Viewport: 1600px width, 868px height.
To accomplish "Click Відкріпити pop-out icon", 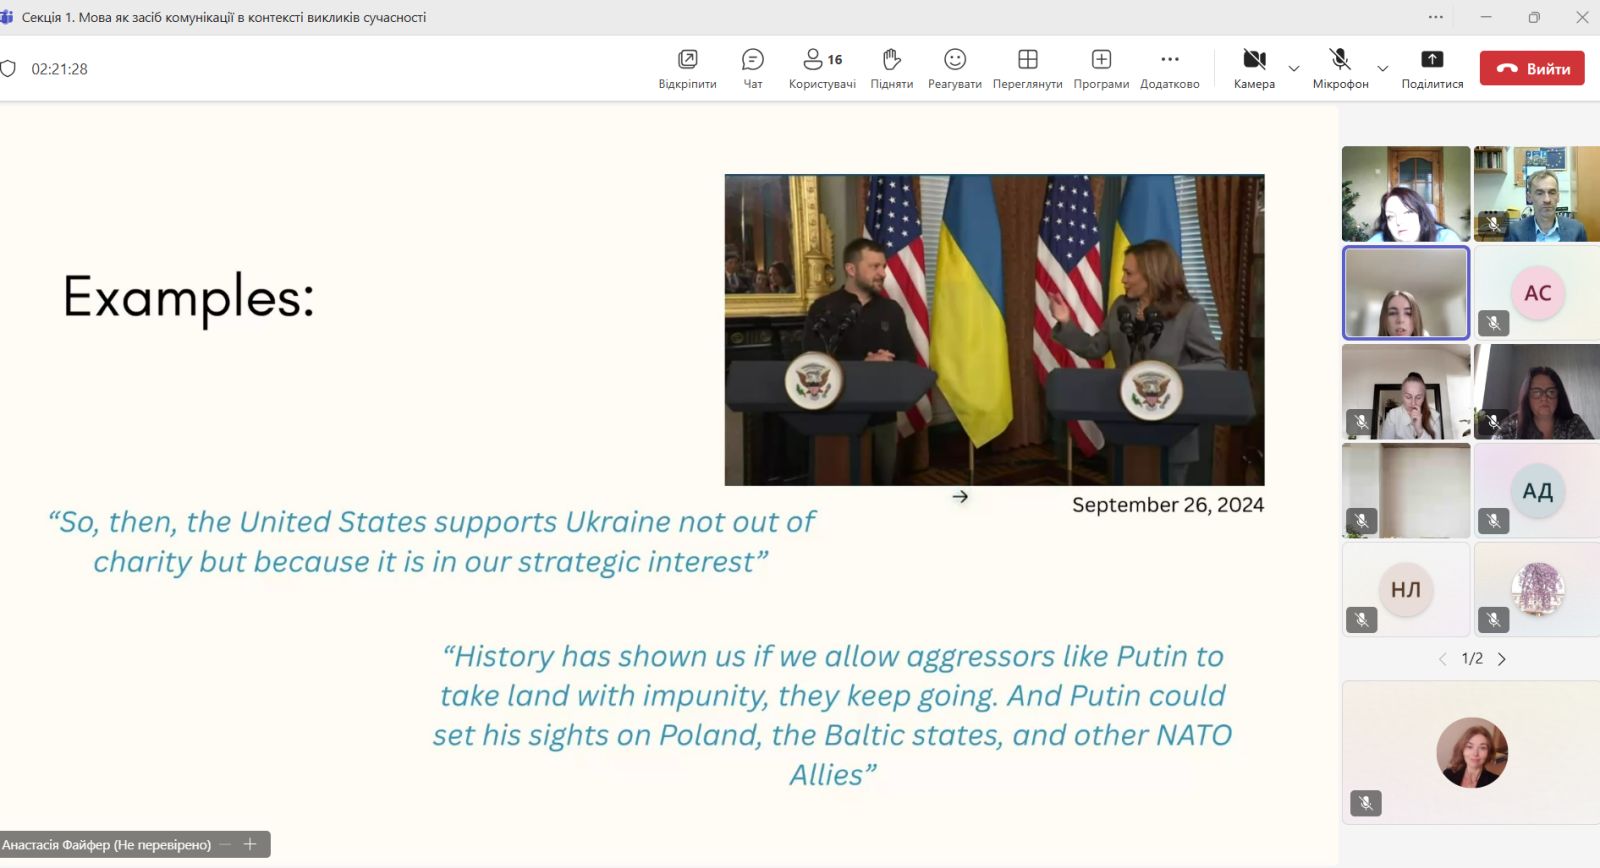I will [x=687, y=68].
